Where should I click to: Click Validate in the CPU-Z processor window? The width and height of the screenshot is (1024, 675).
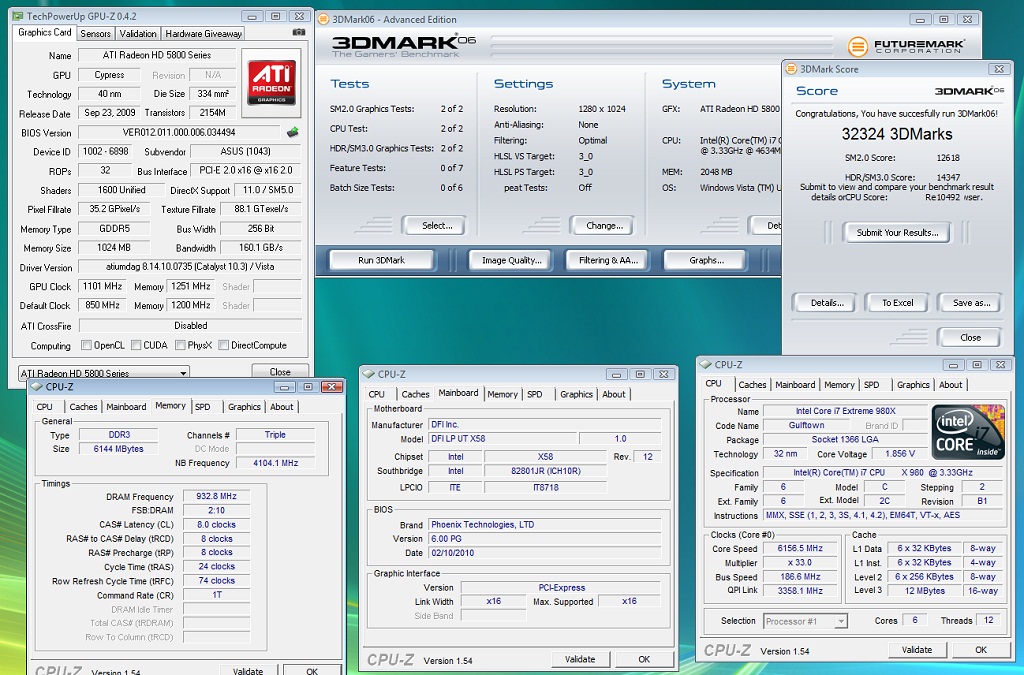pyautogui.click(x=917, y=650)
